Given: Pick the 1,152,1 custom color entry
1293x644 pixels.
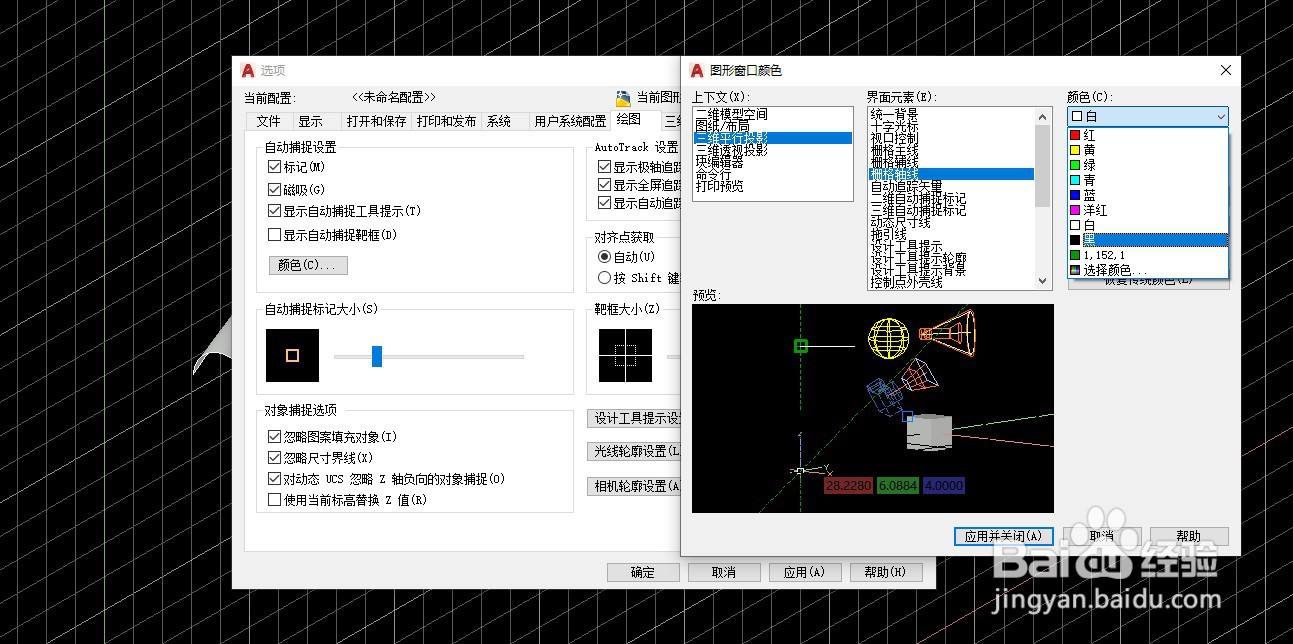Looking at the screenshot, I should tap(1148, 255).
